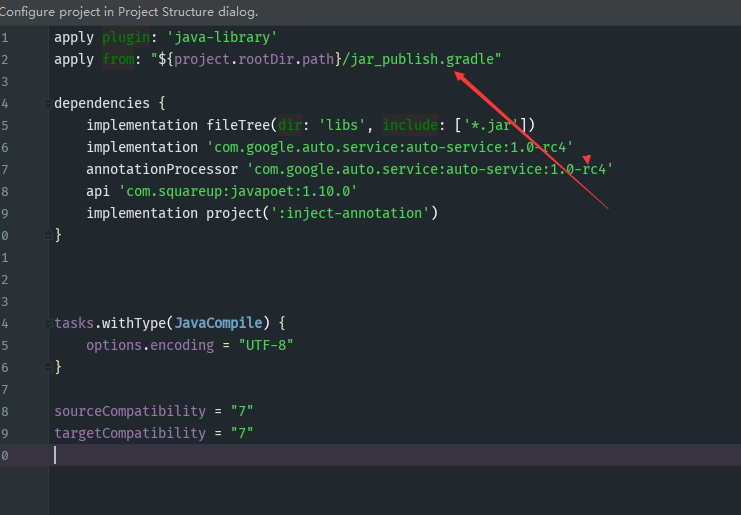Viewport: 741px width, 515px height.
Task: Collapse the tasks.withType block fold marker
Action: pos(48,323)
